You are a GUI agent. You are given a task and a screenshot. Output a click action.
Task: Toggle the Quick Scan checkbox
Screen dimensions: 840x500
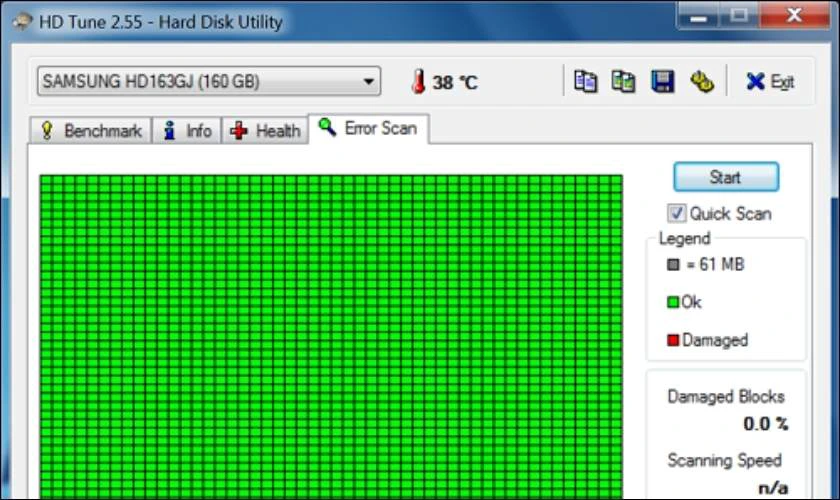pyautogui.click(x=676, y=213)
